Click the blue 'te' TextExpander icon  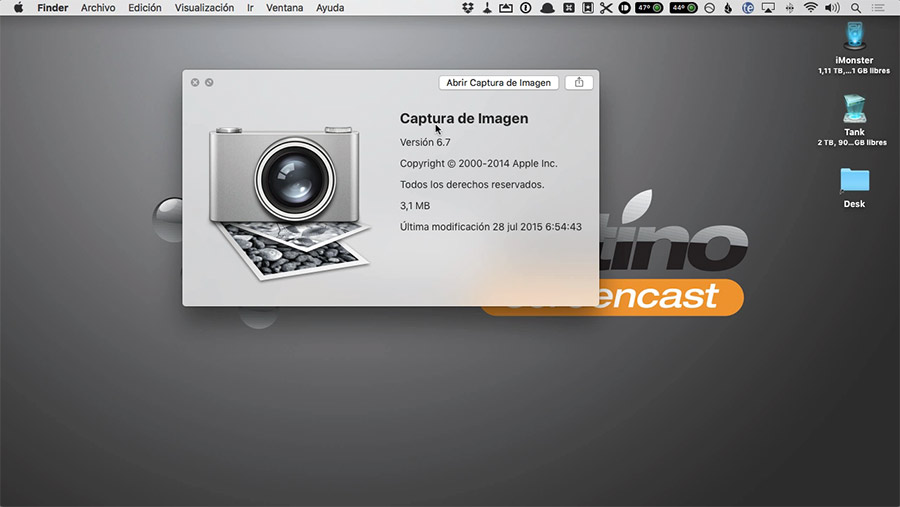point(747,8)
